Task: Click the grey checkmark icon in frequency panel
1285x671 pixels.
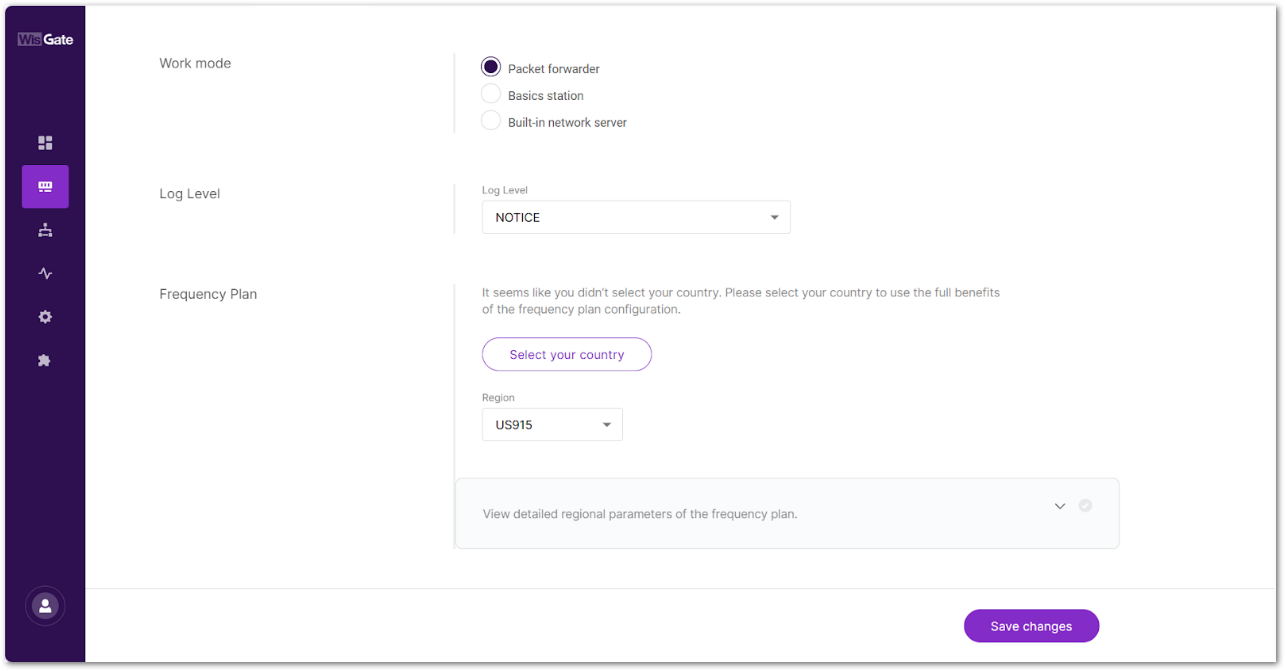Action: point(1085,506)
